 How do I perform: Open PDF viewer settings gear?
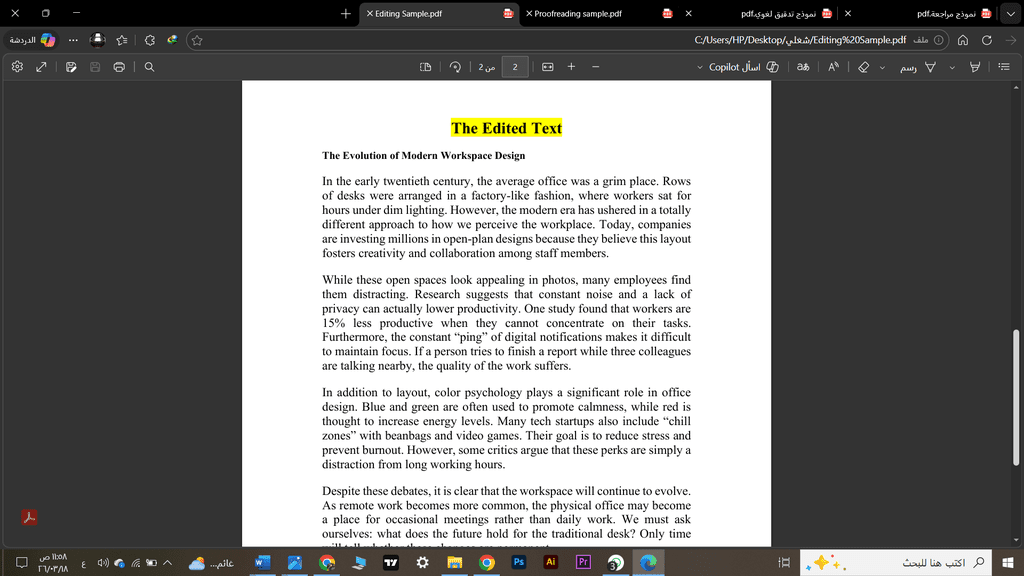(x=18, y=67)
